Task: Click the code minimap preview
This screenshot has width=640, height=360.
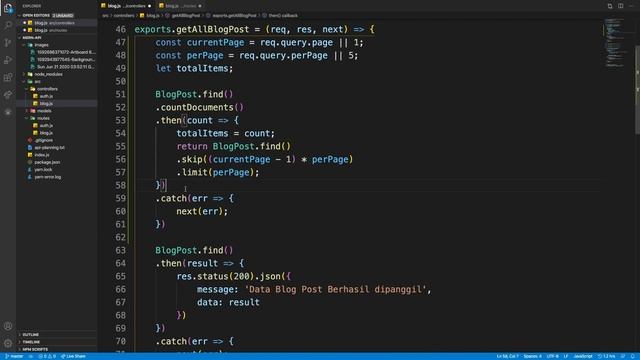Action: tap(616, 43)
